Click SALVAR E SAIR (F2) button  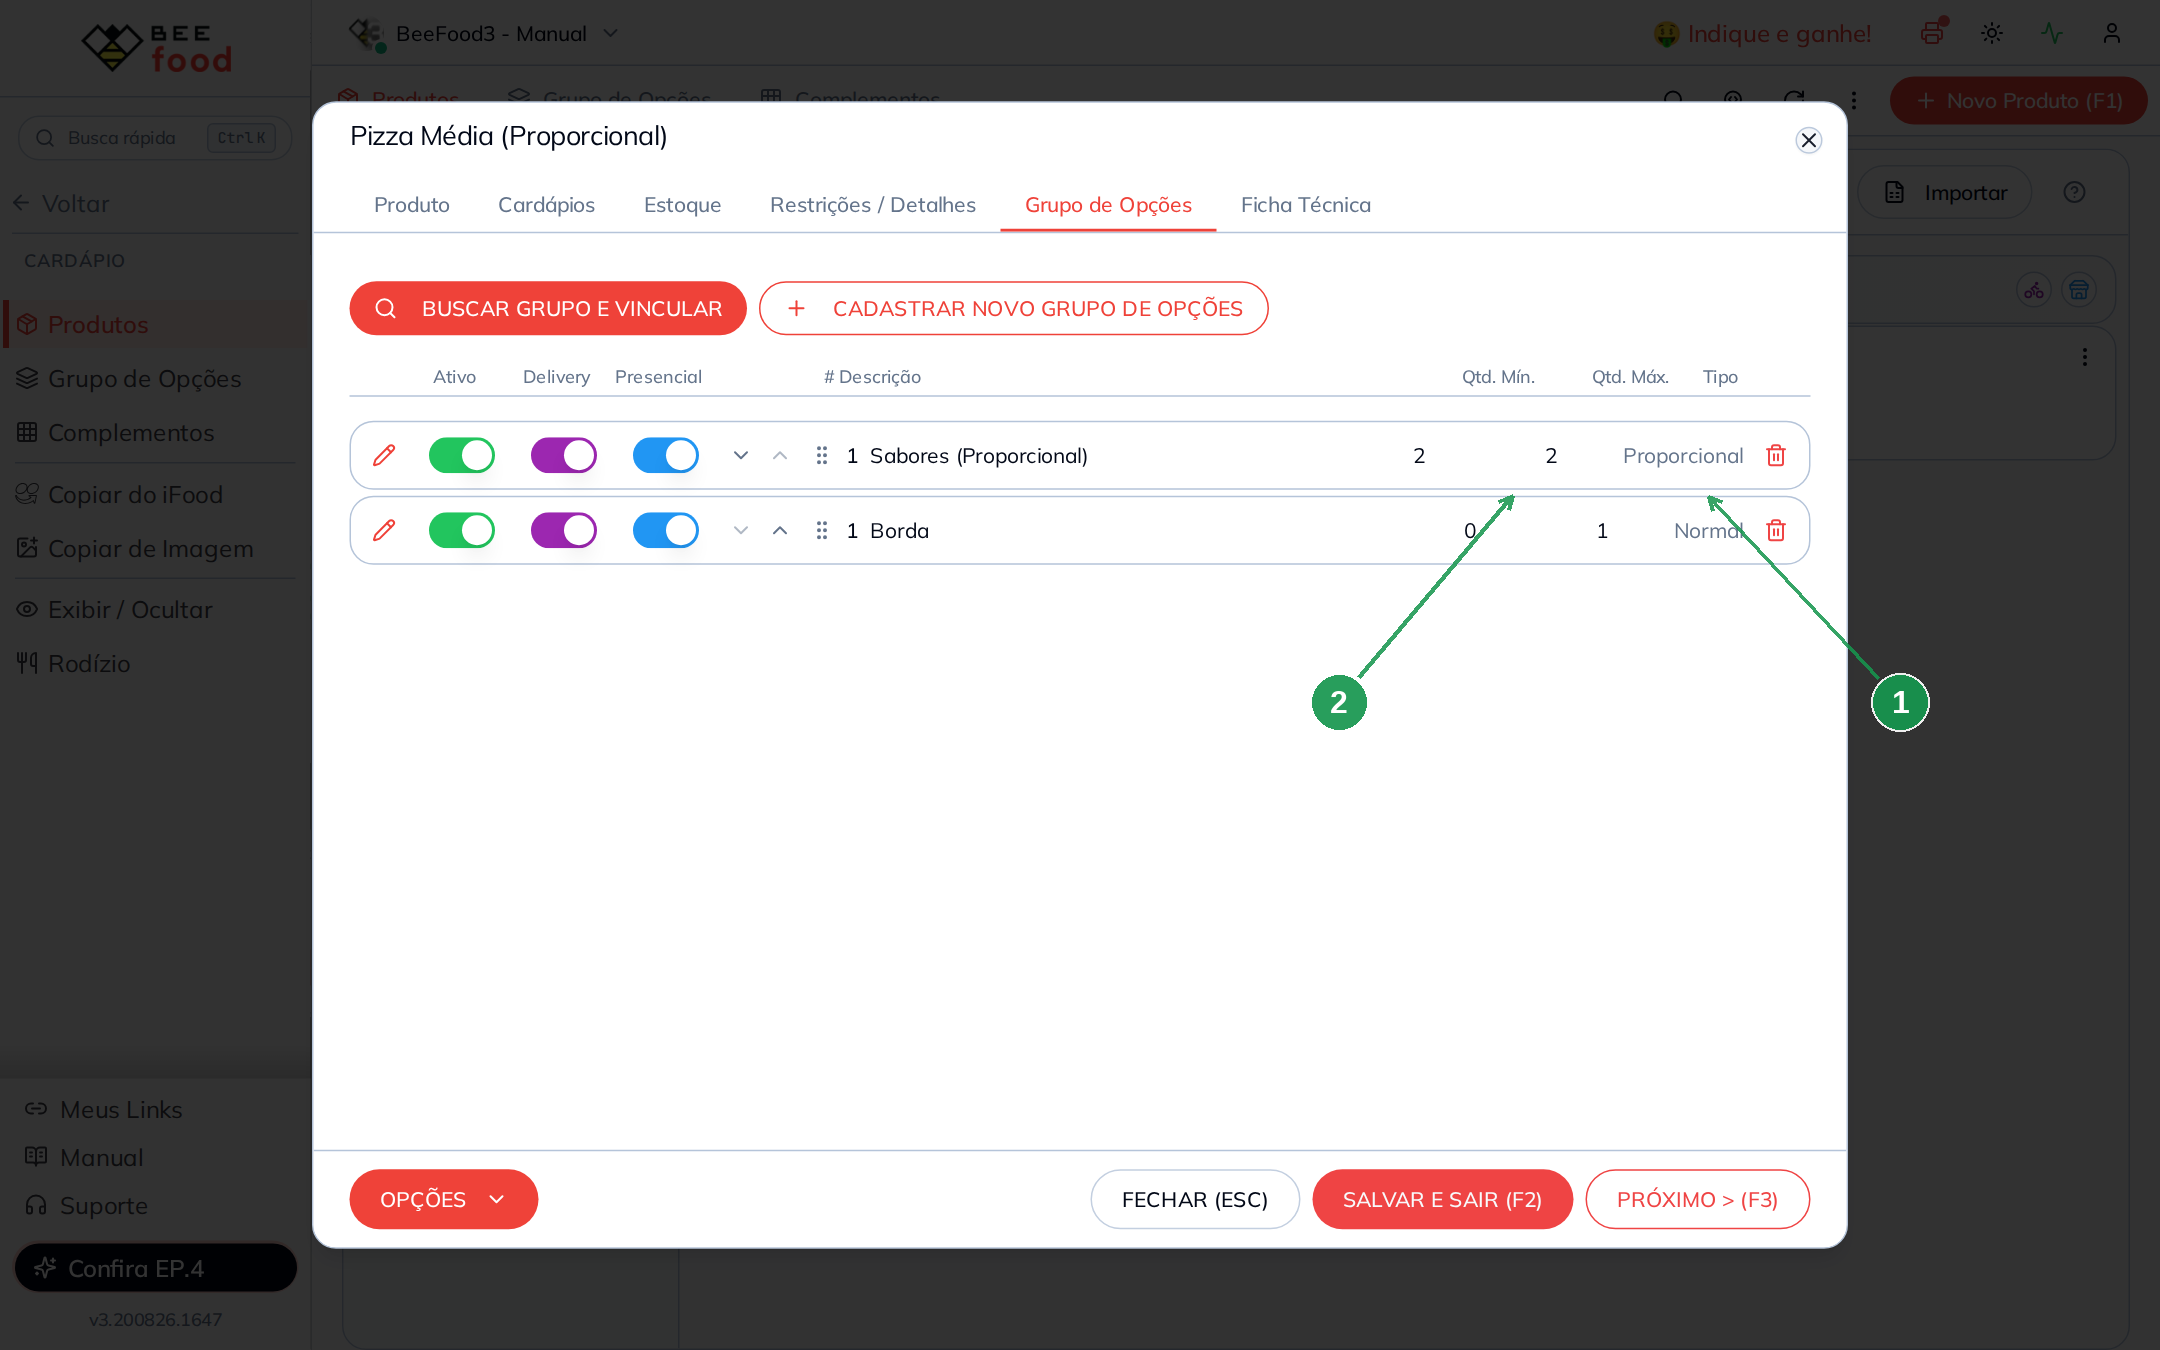[x=1442, y=1199]
